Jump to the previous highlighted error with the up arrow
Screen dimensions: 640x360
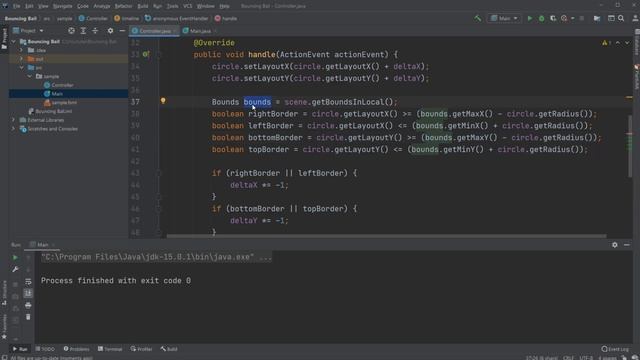(618, 42)
